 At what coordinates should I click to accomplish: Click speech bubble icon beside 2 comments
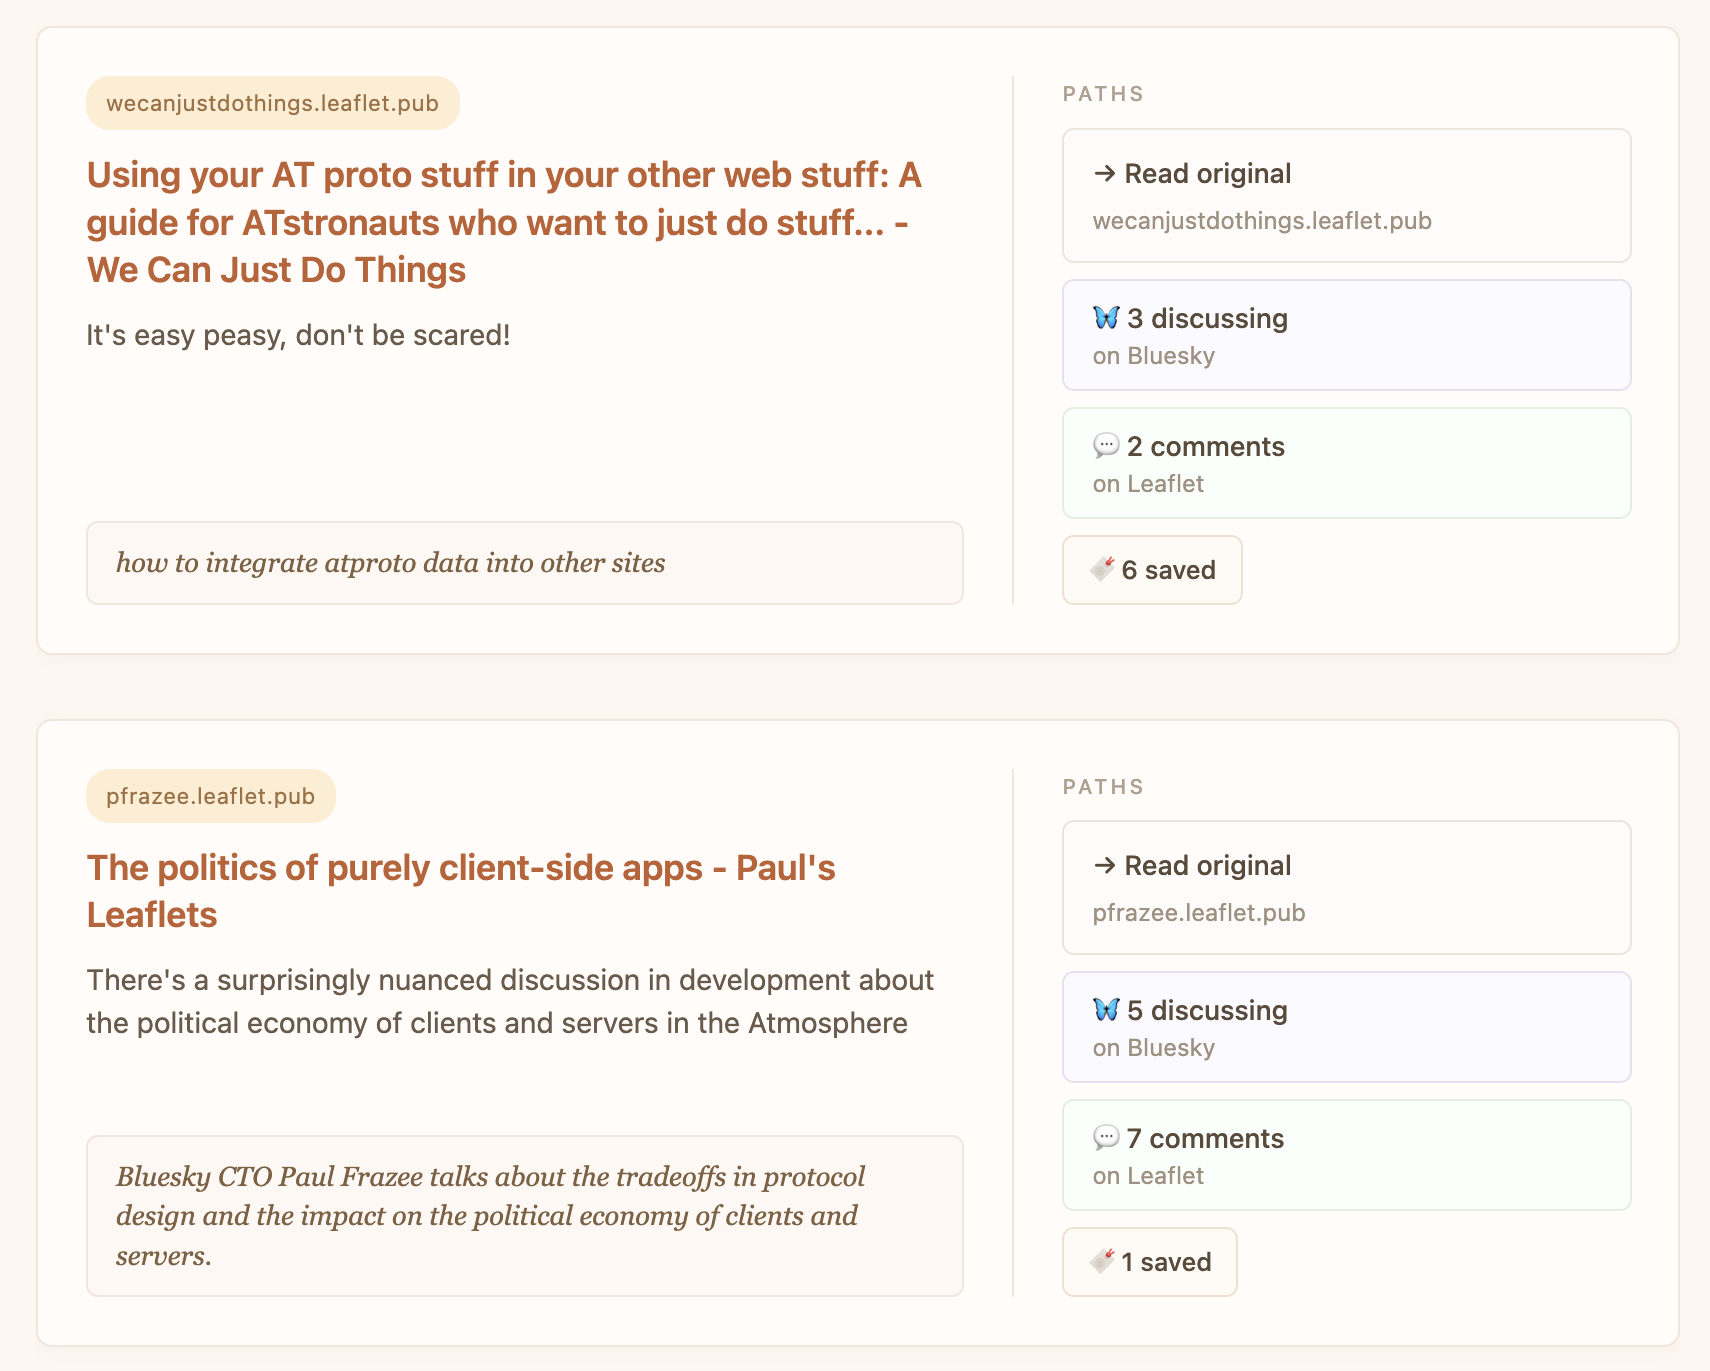(x=1106, y=446)
